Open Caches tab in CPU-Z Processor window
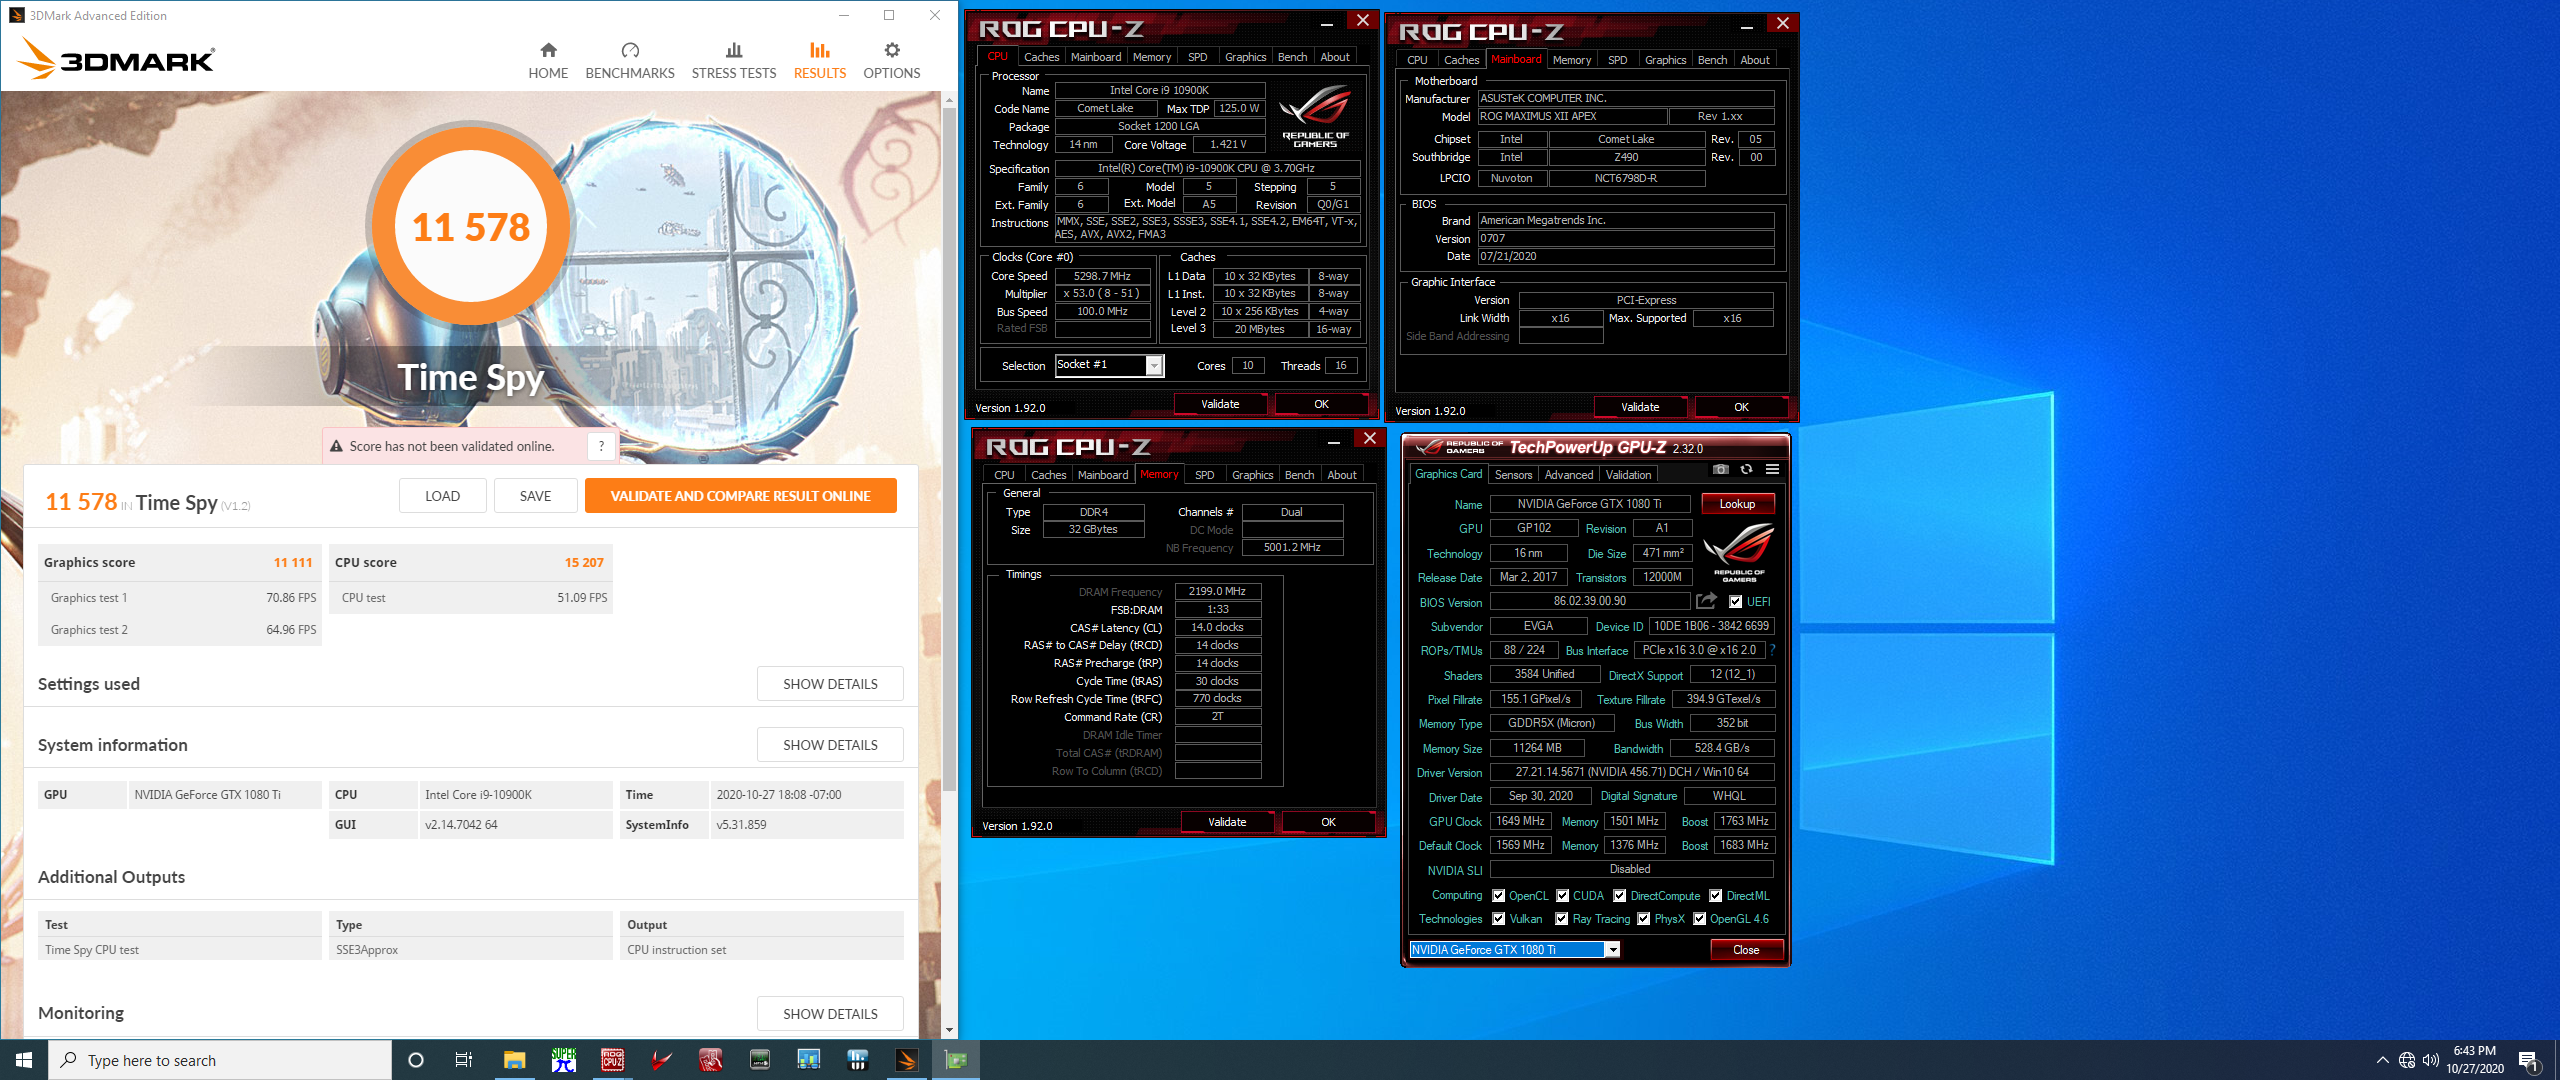 (x=1041, y=57)
